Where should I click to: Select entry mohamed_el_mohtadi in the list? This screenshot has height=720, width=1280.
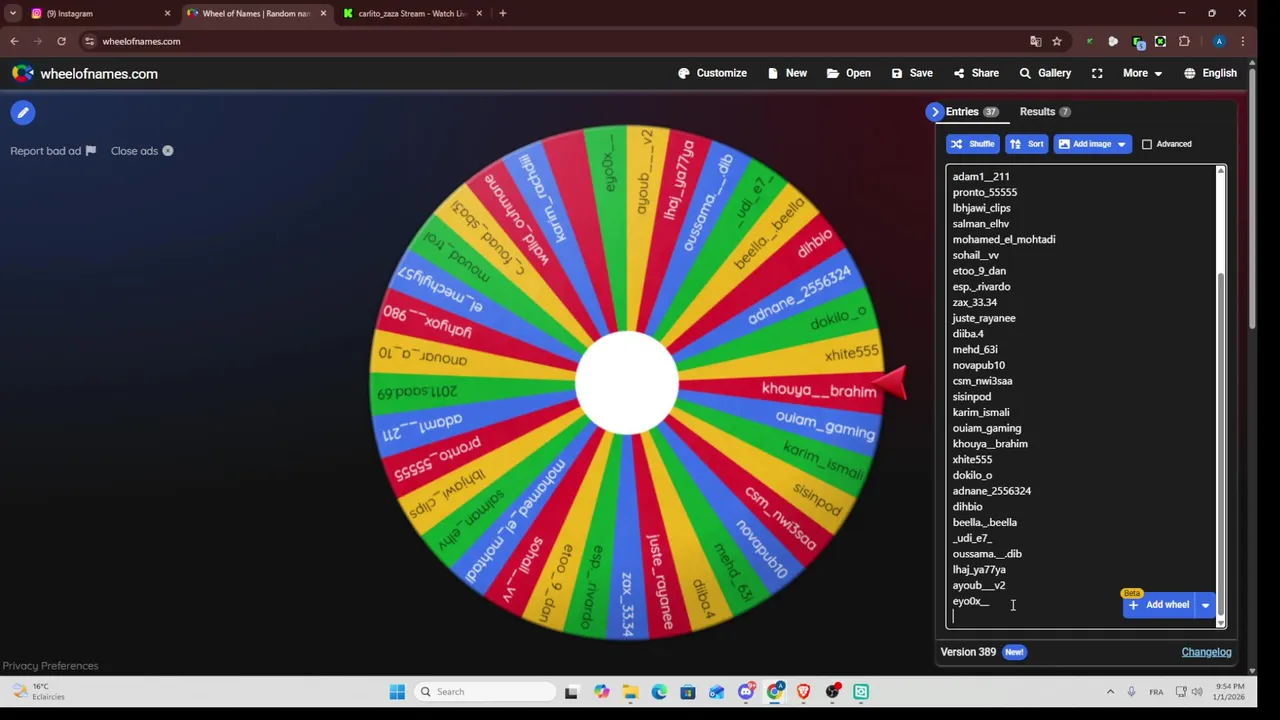pos(1003,240)
